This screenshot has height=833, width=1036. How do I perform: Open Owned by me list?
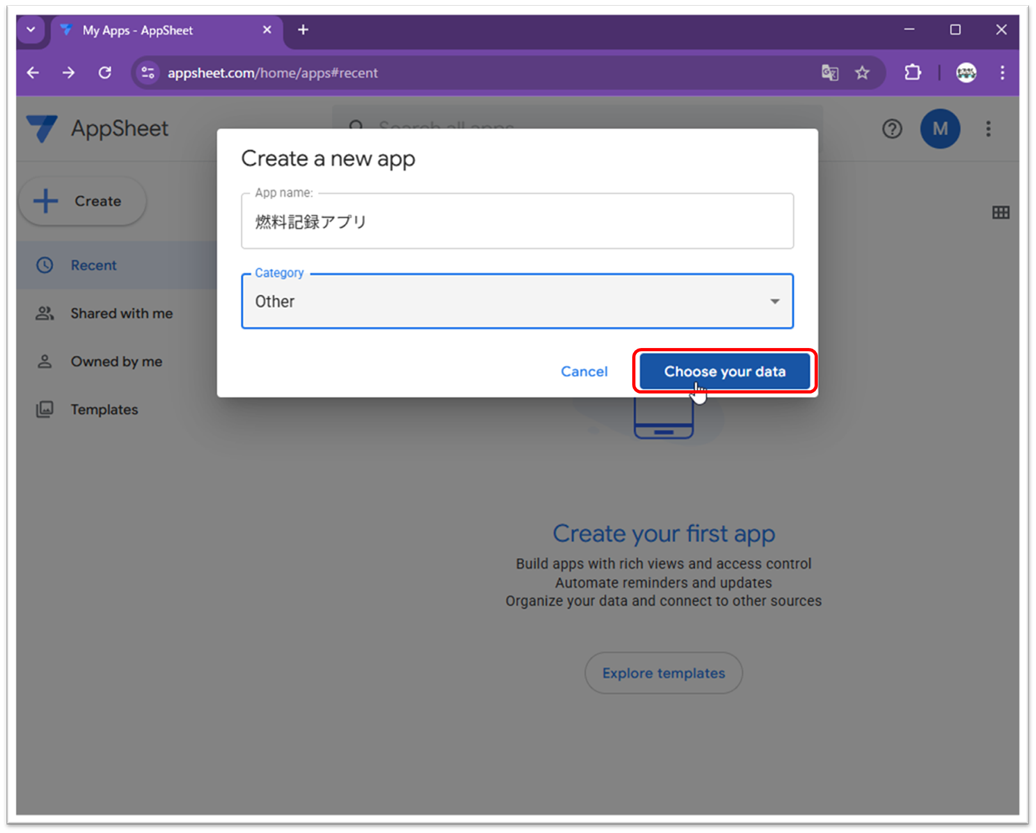tap(116, 361)
